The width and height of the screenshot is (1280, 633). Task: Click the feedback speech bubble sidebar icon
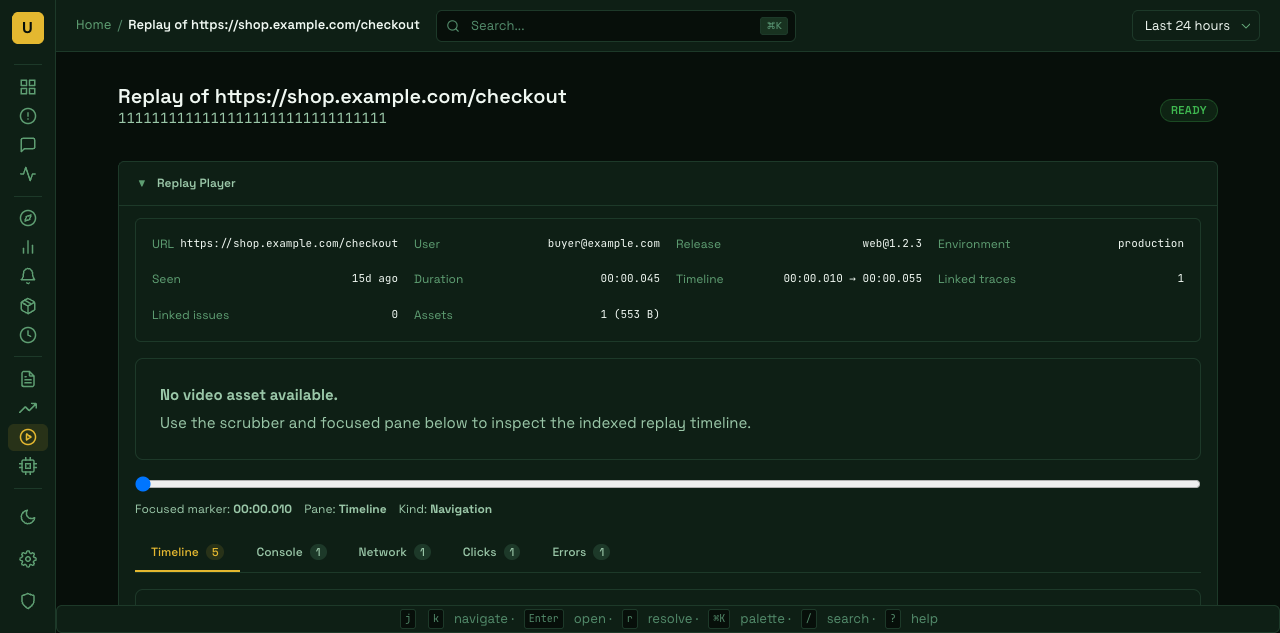(x=28, y=145)
